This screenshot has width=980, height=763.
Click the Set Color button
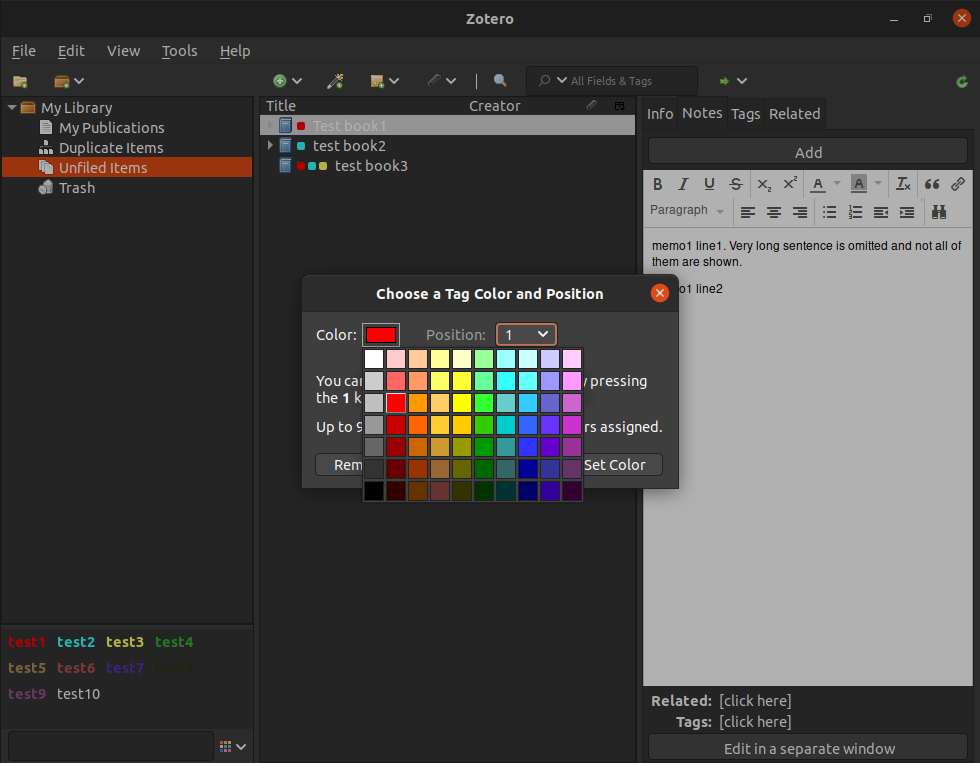pos(615,465)
